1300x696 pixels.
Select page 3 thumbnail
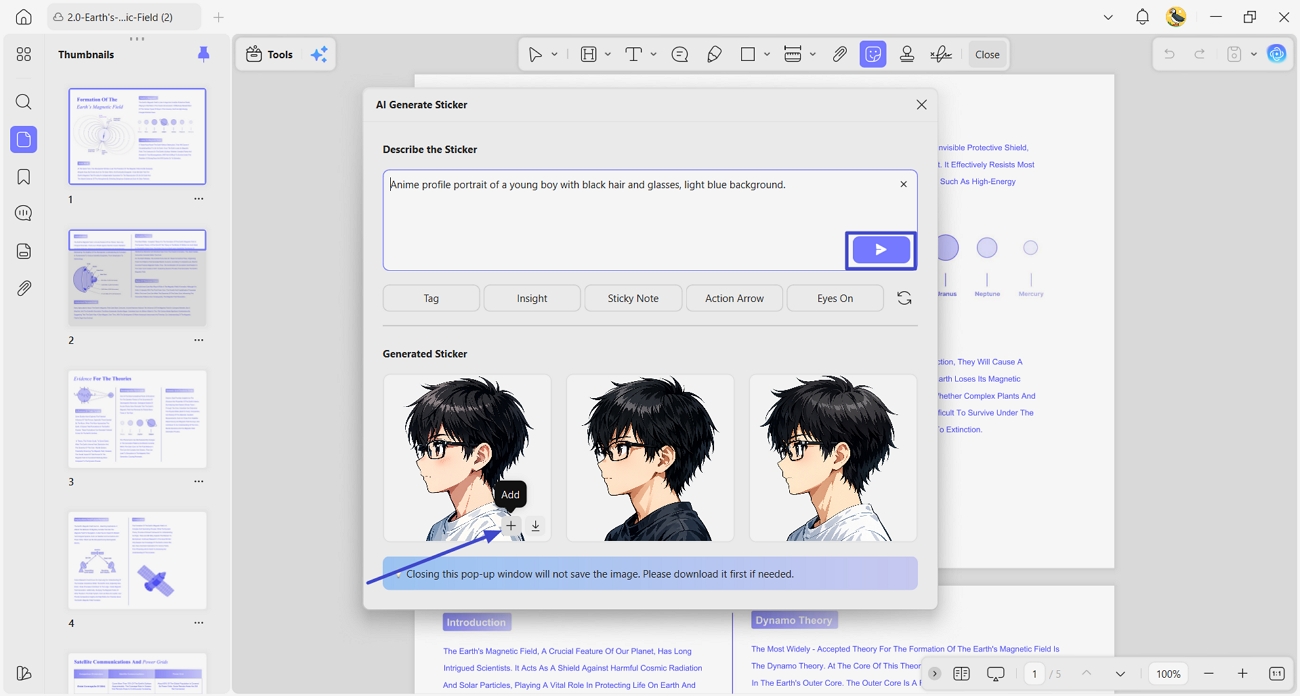click(x=137, y=419)
